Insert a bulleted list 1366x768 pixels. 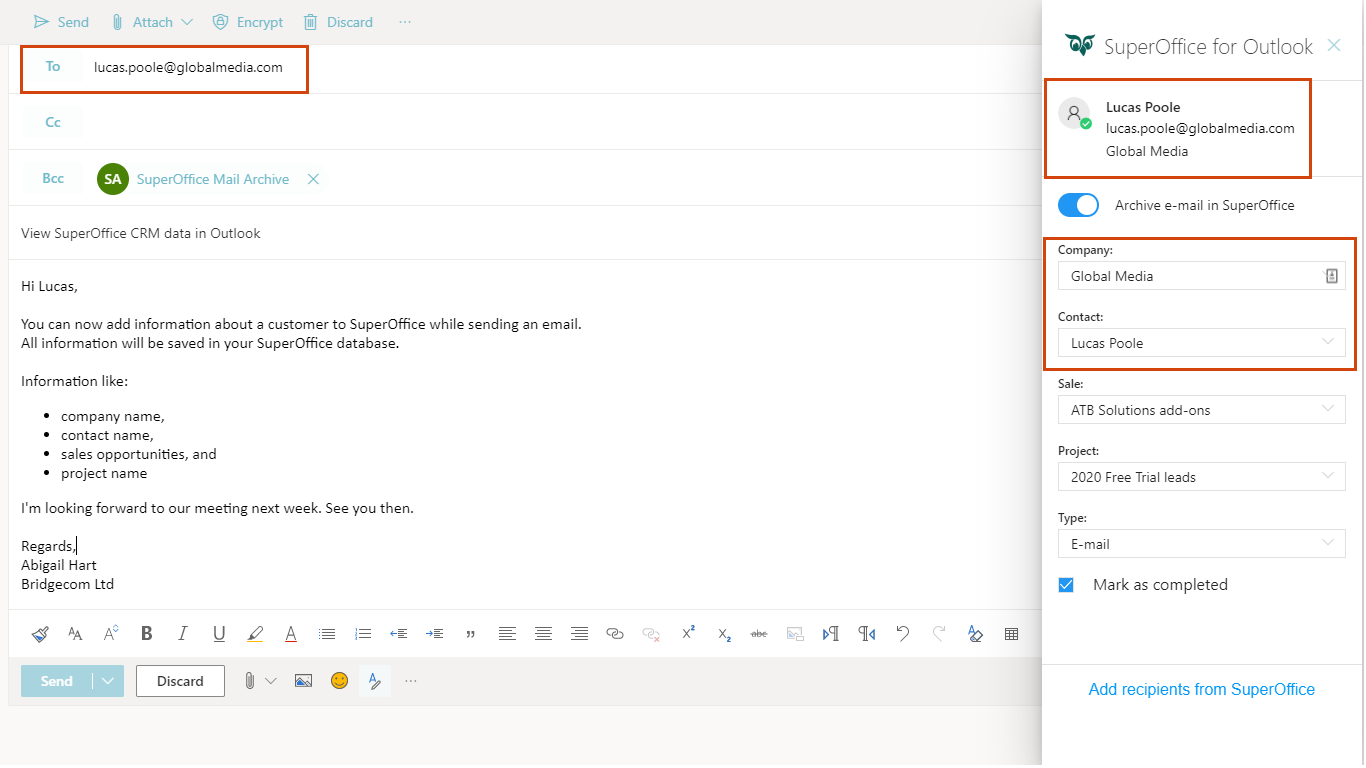tap(327, 633)
